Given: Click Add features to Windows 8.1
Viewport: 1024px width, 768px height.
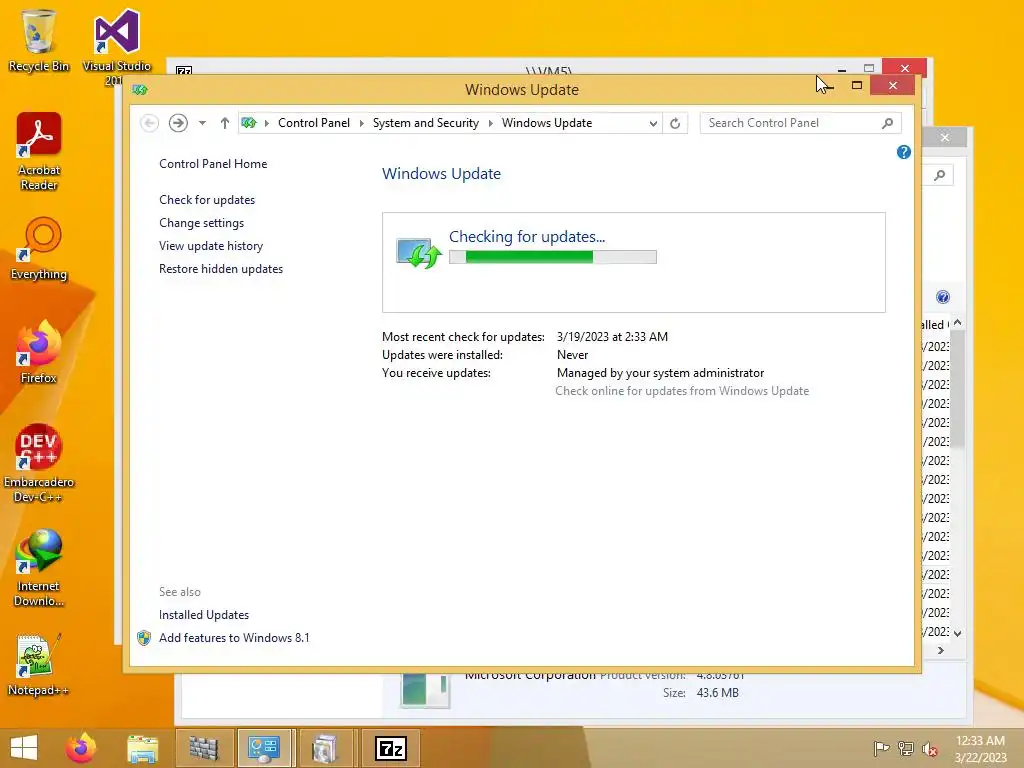Looking at the screenshot, I should [x=234, y=637].
